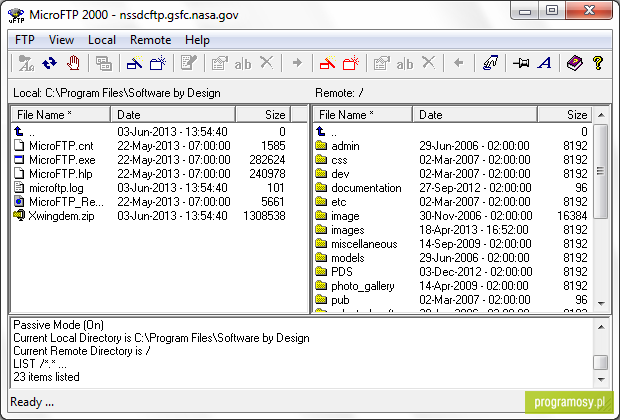Viewport: 620px width, 420px height.
Task: Open the Local menu
Action: [102, 40]
